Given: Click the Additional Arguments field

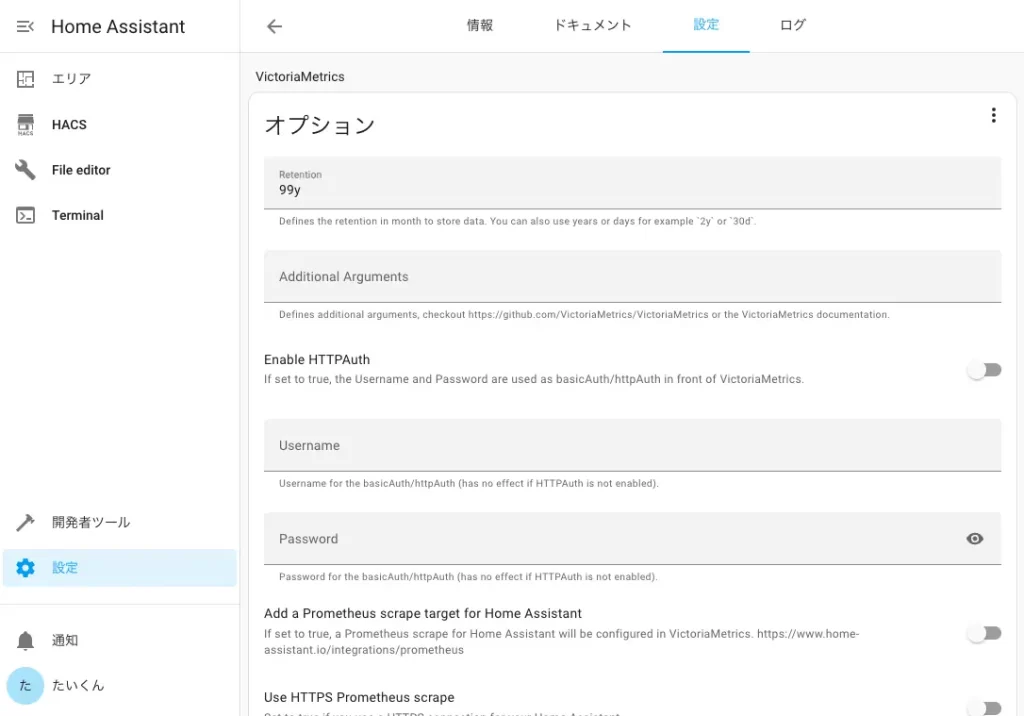Looking at the screenshot, I should click(632, 276).
